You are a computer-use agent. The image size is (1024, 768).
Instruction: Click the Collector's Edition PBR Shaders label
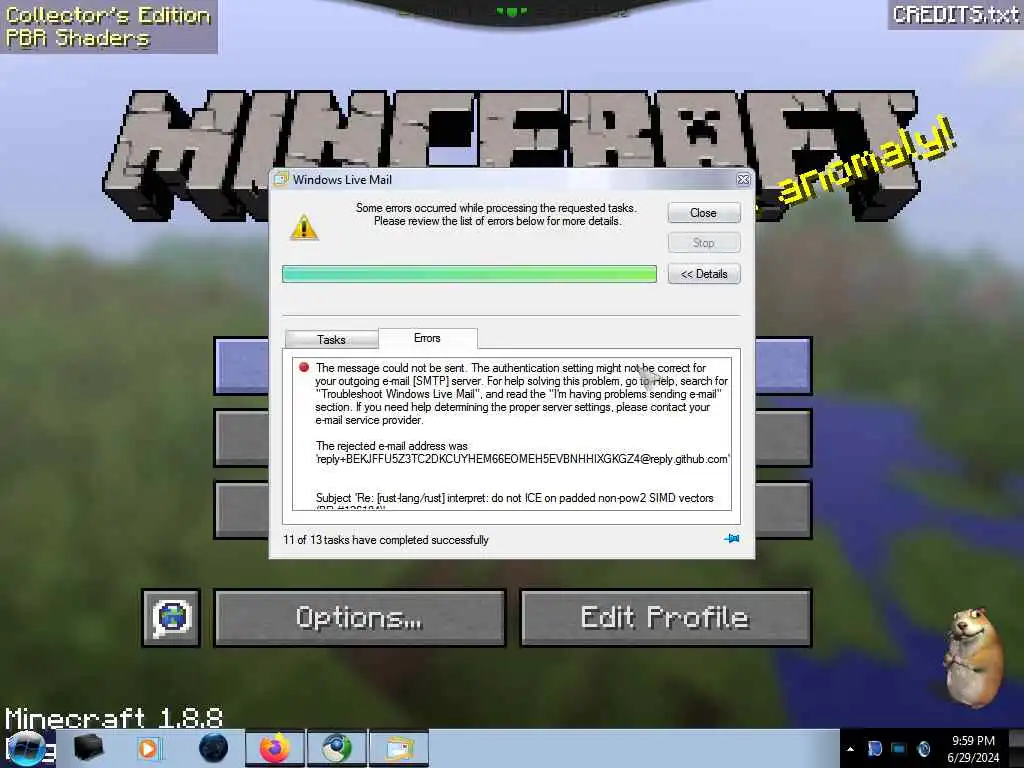coord(108,27)
